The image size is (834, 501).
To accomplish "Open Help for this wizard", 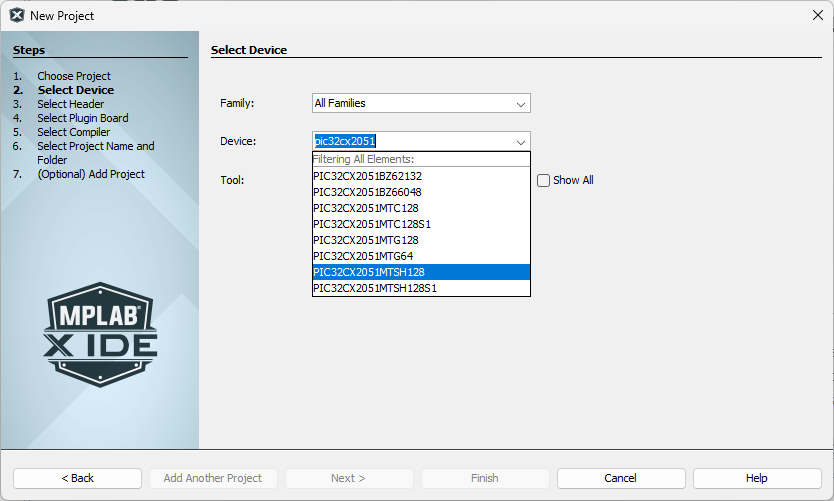I will [756, 478].
